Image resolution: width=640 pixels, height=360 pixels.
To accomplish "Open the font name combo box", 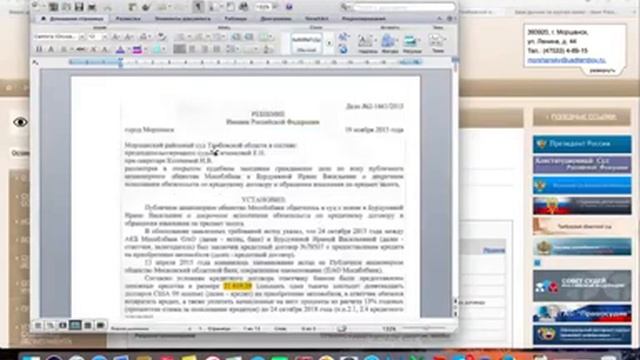I will coord(59,37).
